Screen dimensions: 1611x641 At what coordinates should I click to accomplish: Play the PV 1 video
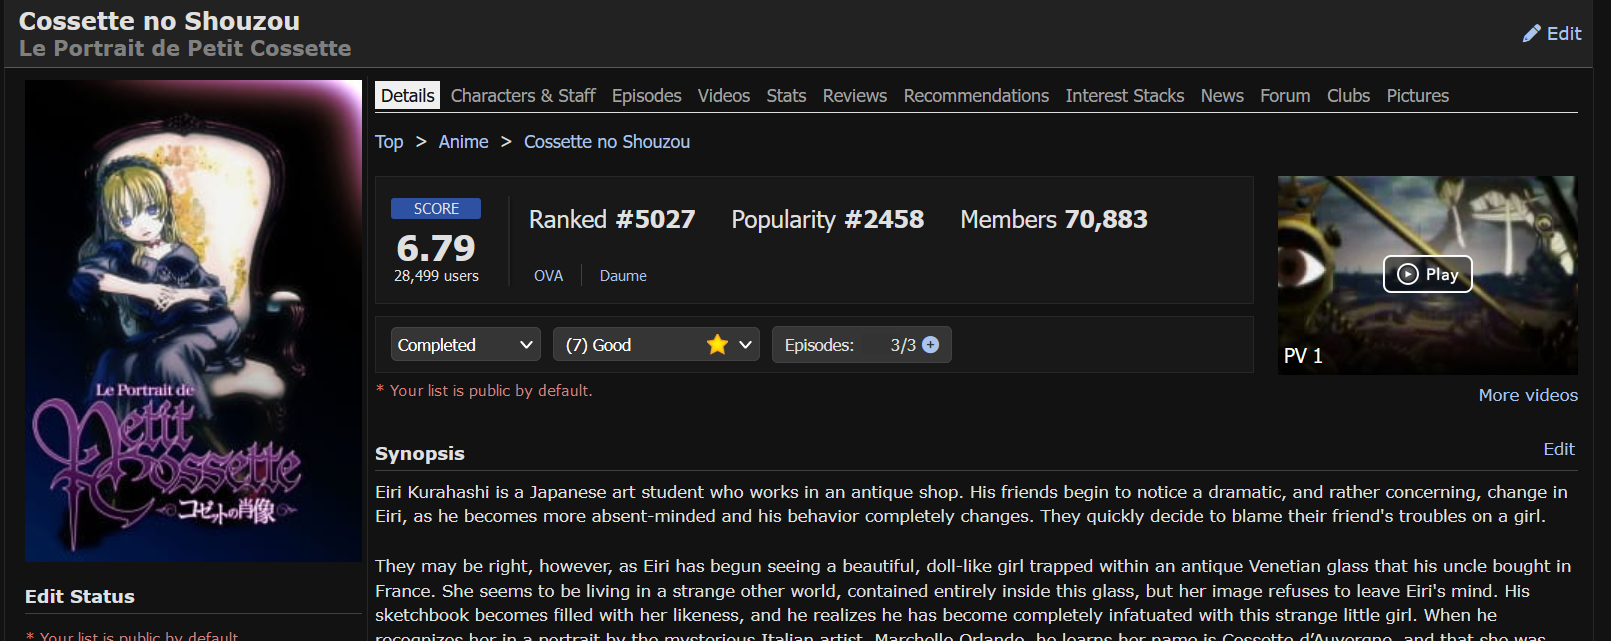(x=1427, y=274)
